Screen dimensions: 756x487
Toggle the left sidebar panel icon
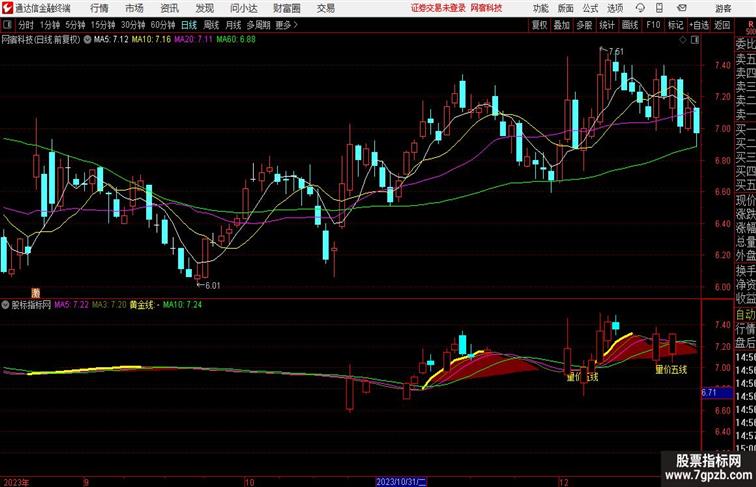[7, 25]
